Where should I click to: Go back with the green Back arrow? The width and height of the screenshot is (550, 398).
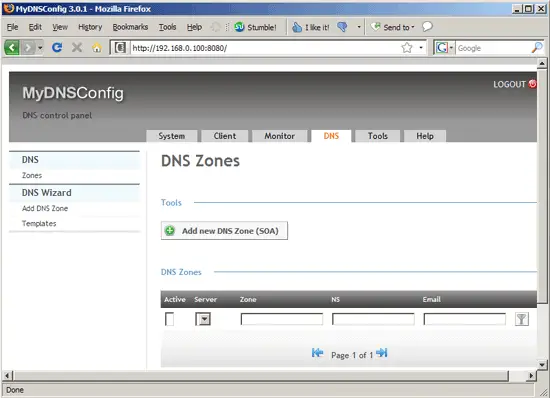coord(11,47)
